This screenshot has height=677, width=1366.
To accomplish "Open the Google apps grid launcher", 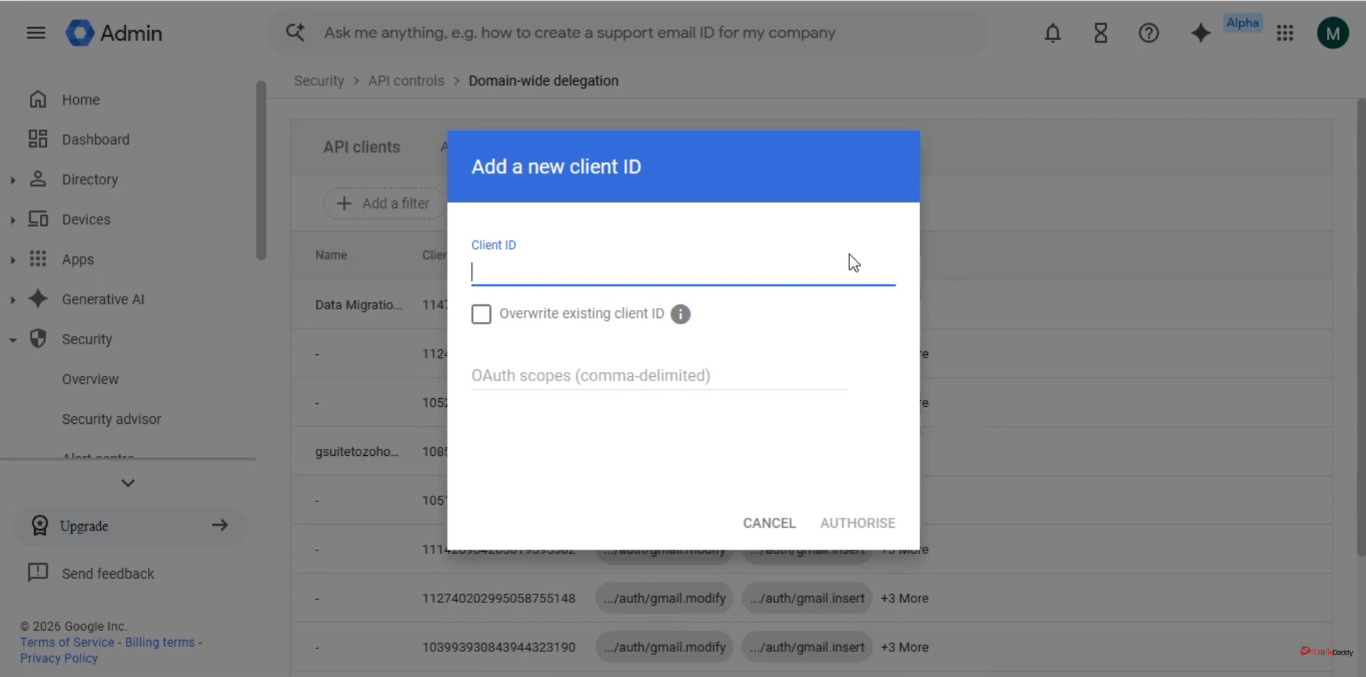I will click(1285, 32).
